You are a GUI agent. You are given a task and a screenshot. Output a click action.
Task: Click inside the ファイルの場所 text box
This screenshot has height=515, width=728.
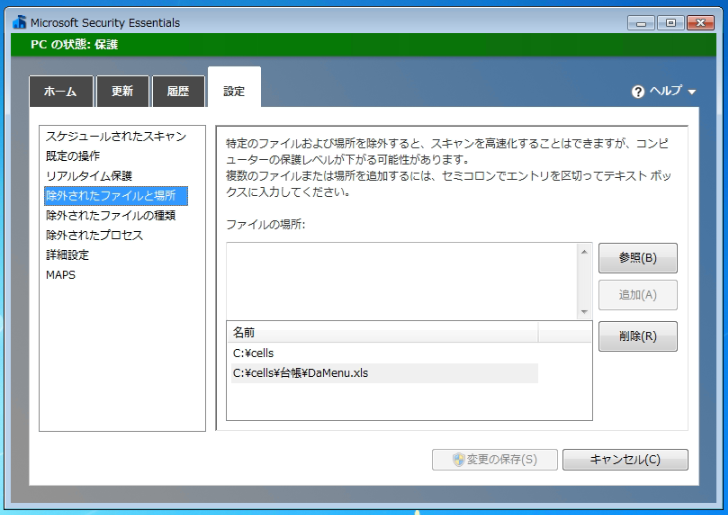click(x=402, y=281)
